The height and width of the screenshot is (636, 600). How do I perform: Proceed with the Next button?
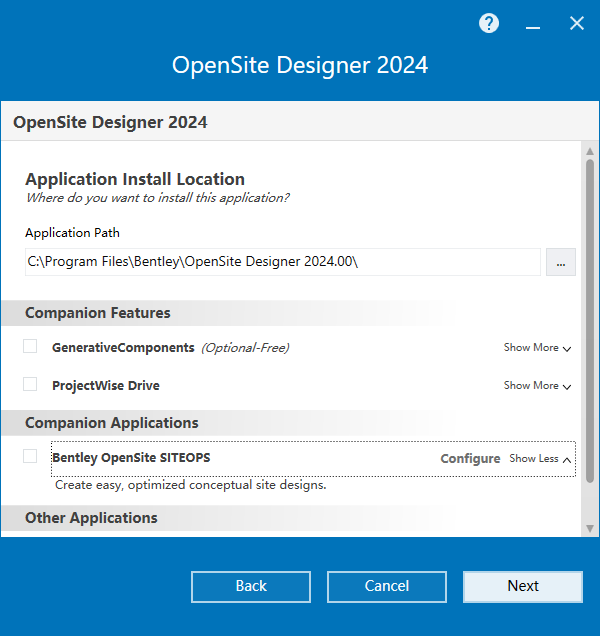(523, 587)
